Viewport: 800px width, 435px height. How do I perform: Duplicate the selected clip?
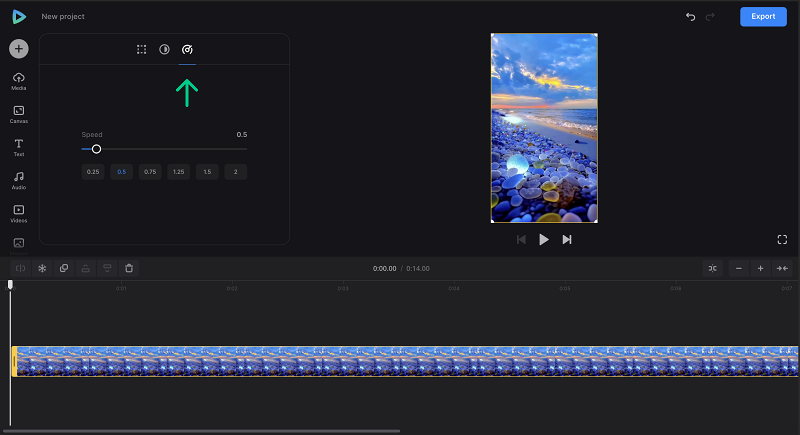point(64,268)
